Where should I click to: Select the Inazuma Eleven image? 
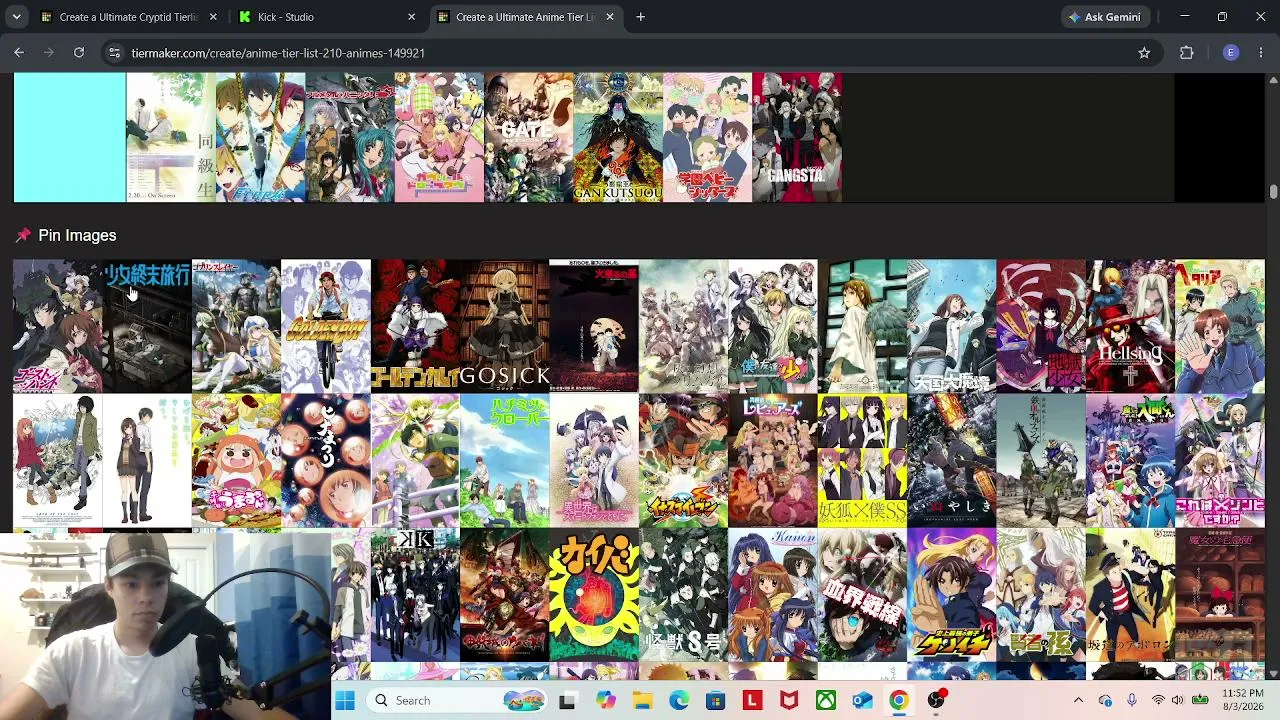coord(684,460)
